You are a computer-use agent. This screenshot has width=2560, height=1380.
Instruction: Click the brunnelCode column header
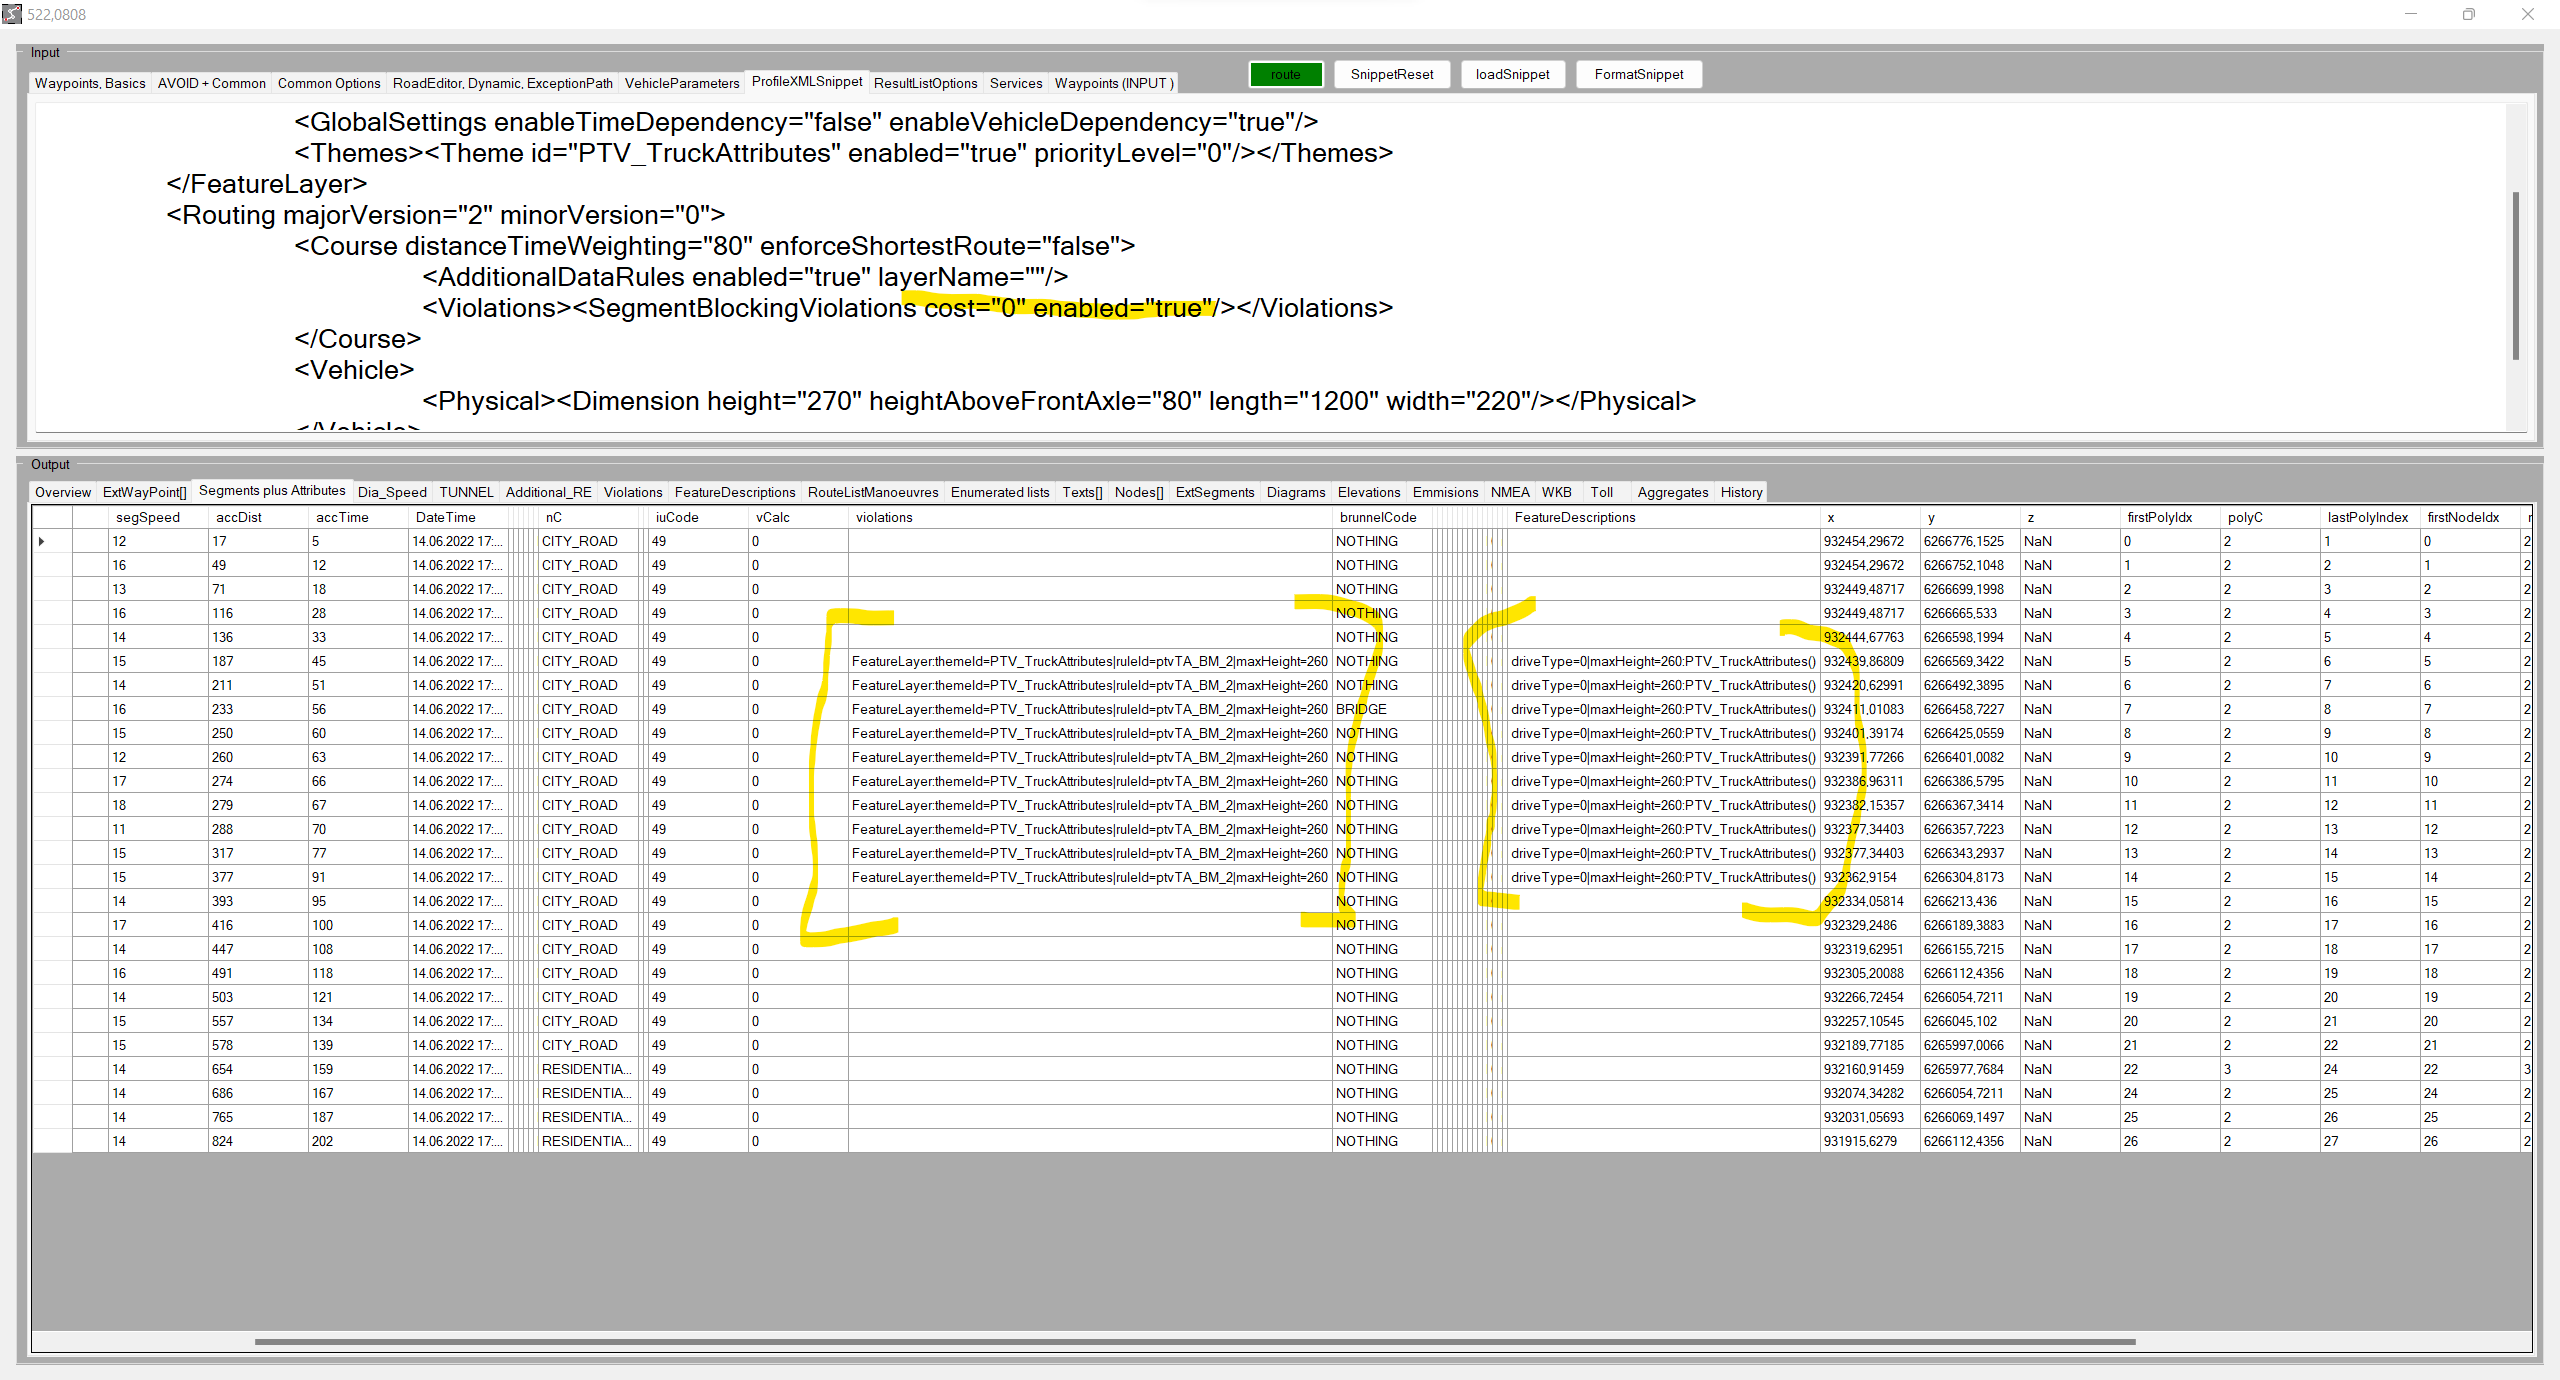pos(1378,517)
